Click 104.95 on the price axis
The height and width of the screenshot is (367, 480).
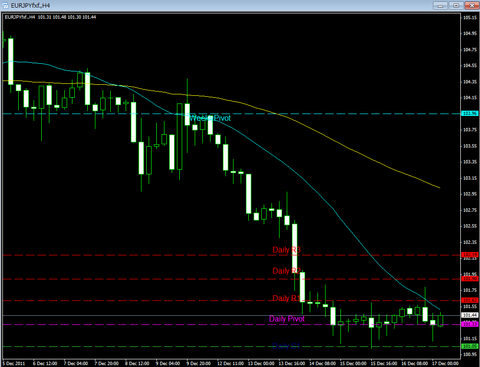[470, 33]
